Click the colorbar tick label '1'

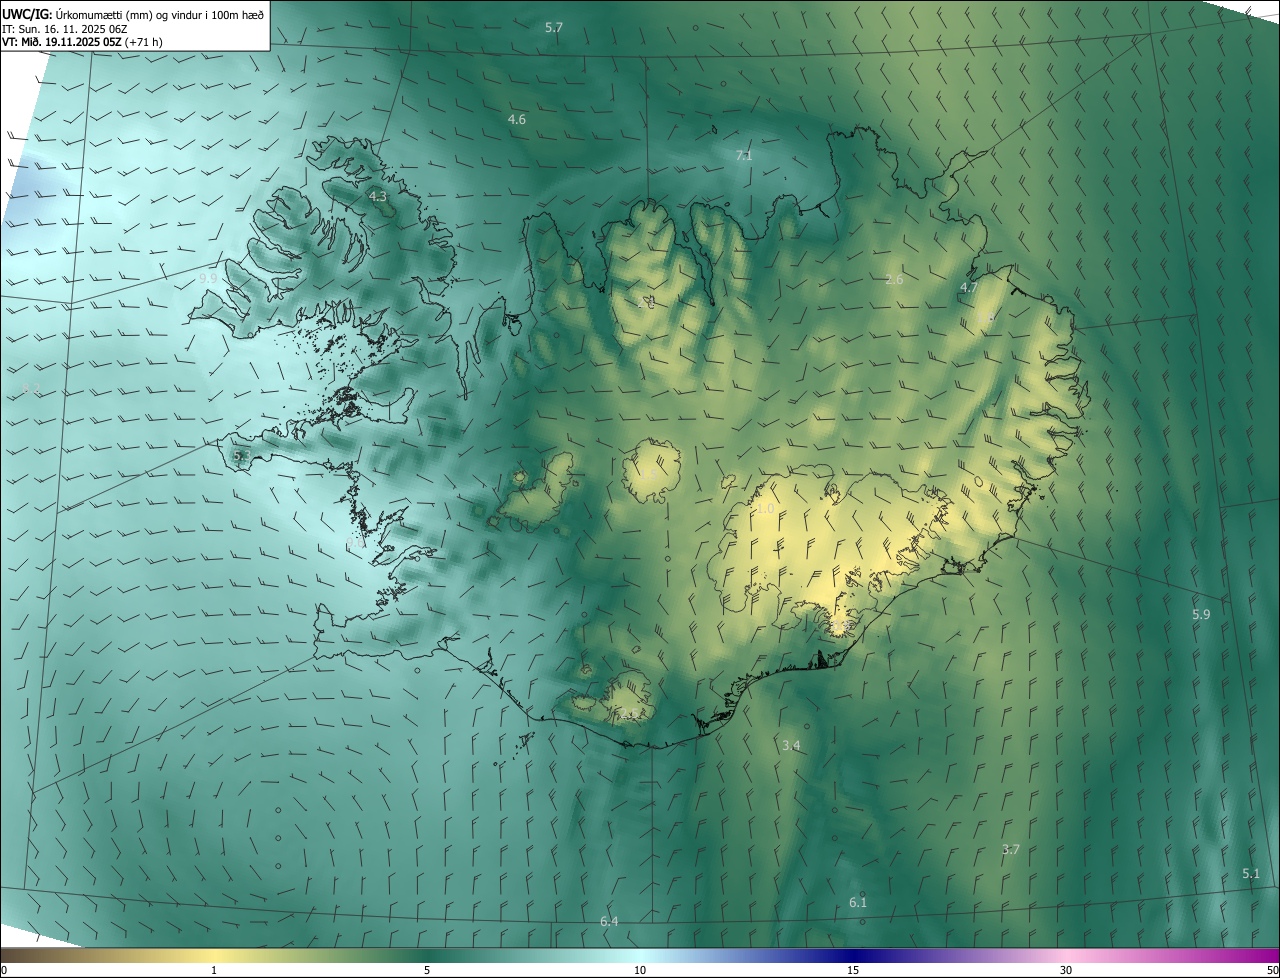coord(214,970)
